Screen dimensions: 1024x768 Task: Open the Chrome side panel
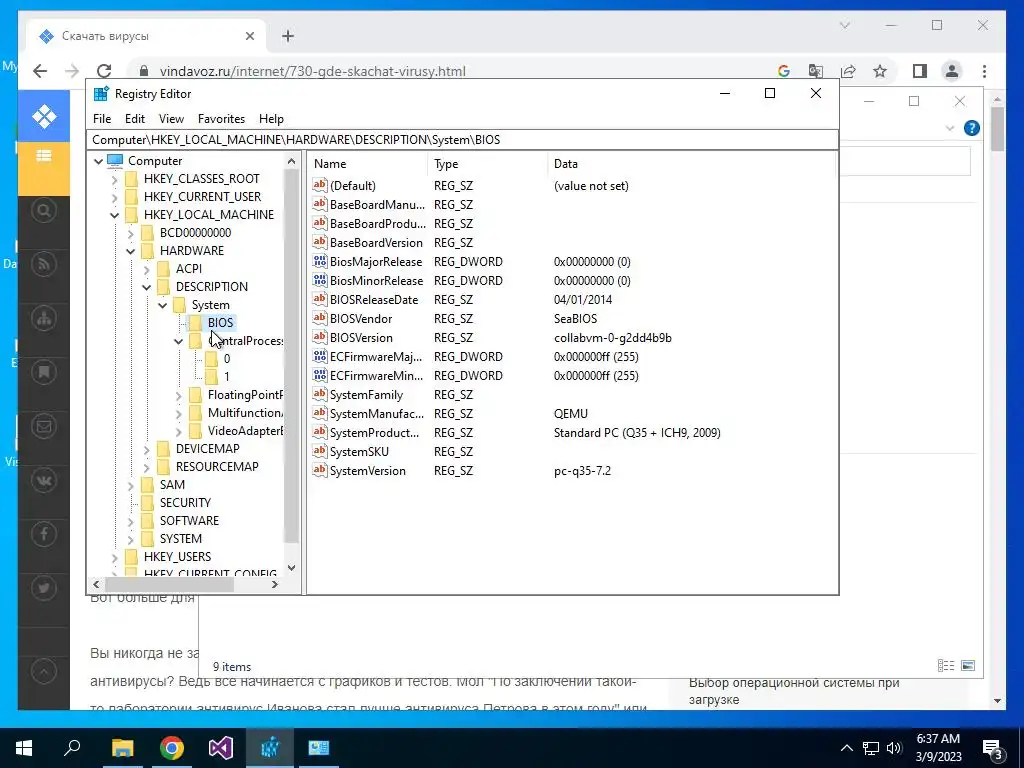tap(920, 71)
